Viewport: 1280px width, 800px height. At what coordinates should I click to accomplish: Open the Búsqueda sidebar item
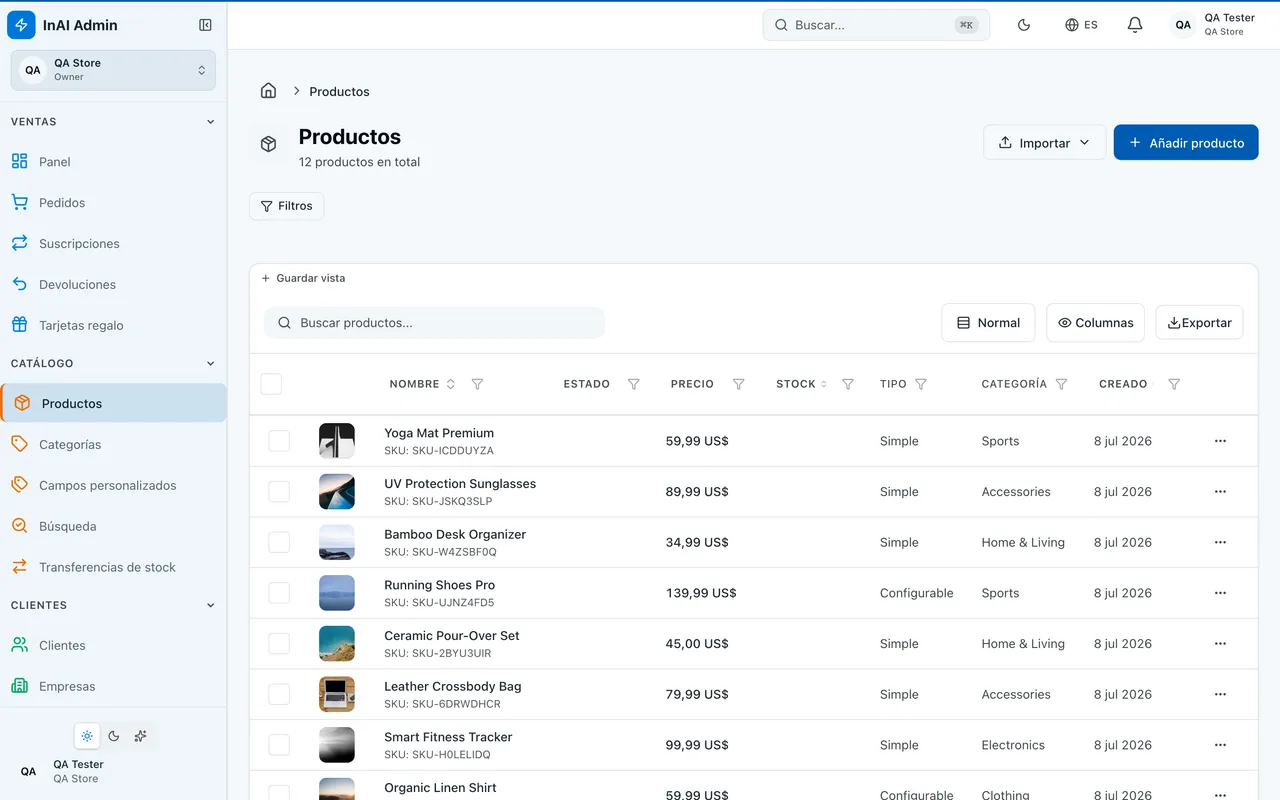113,527
